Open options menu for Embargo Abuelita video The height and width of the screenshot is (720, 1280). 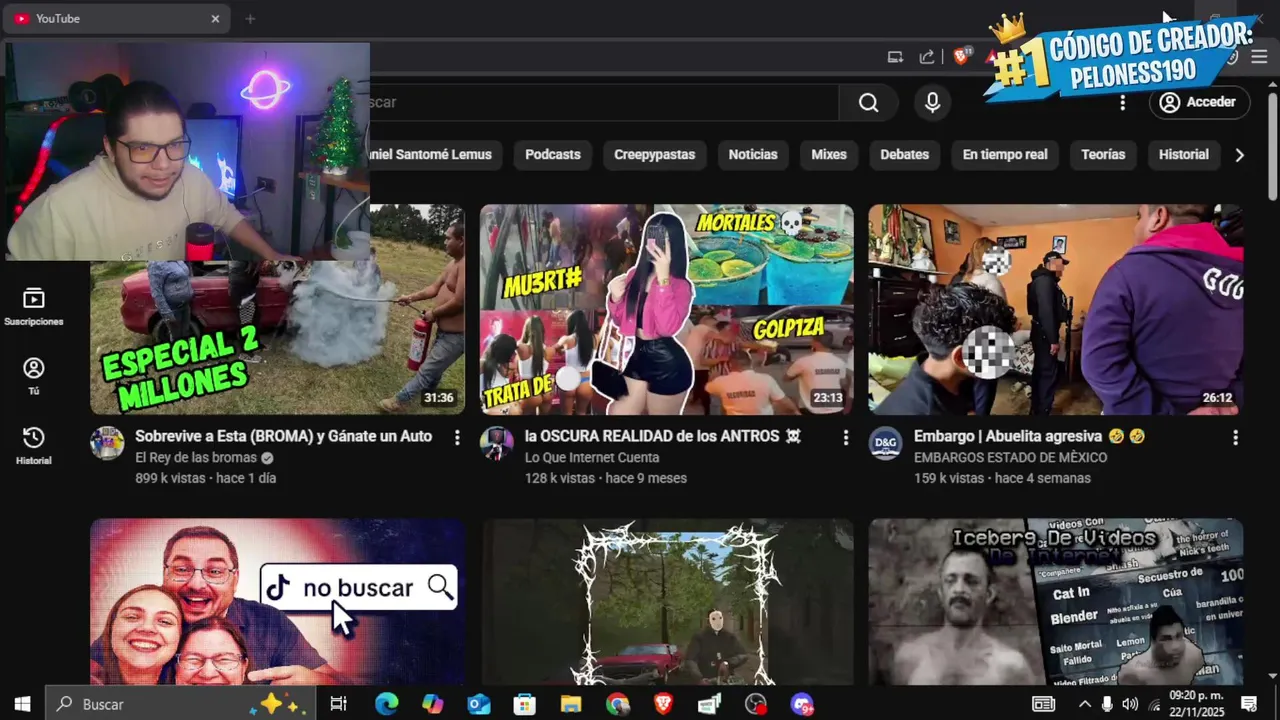click(1235, 437)
